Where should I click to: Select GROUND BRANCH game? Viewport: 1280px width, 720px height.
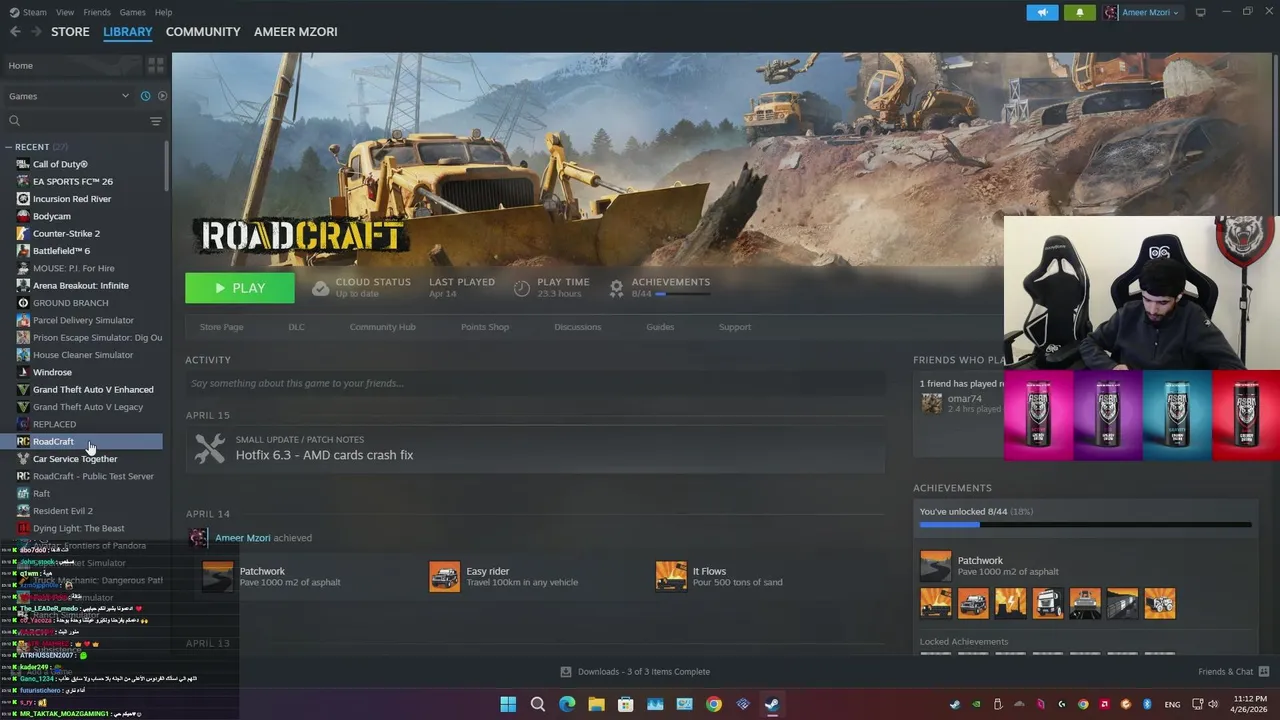pyautogui.click(x=70, y=303)
